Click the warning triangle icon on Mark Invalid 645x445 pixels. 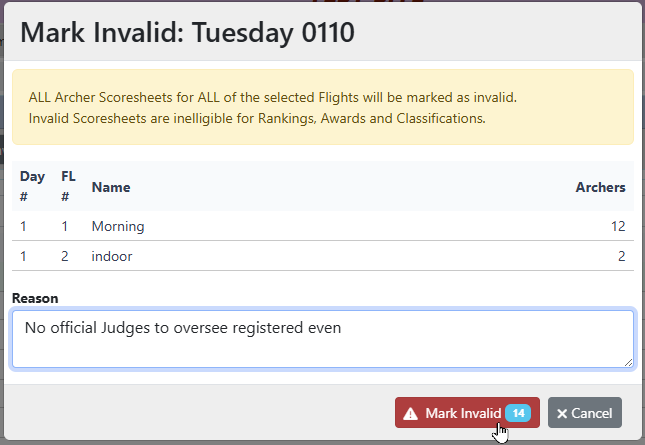[410, 414]
